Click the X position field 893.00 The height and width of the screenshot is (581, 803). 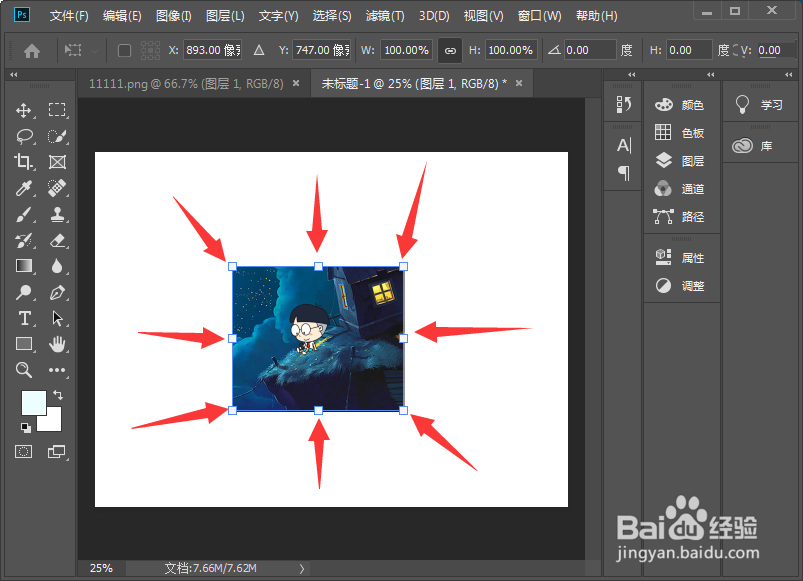[x=213, y=50]
